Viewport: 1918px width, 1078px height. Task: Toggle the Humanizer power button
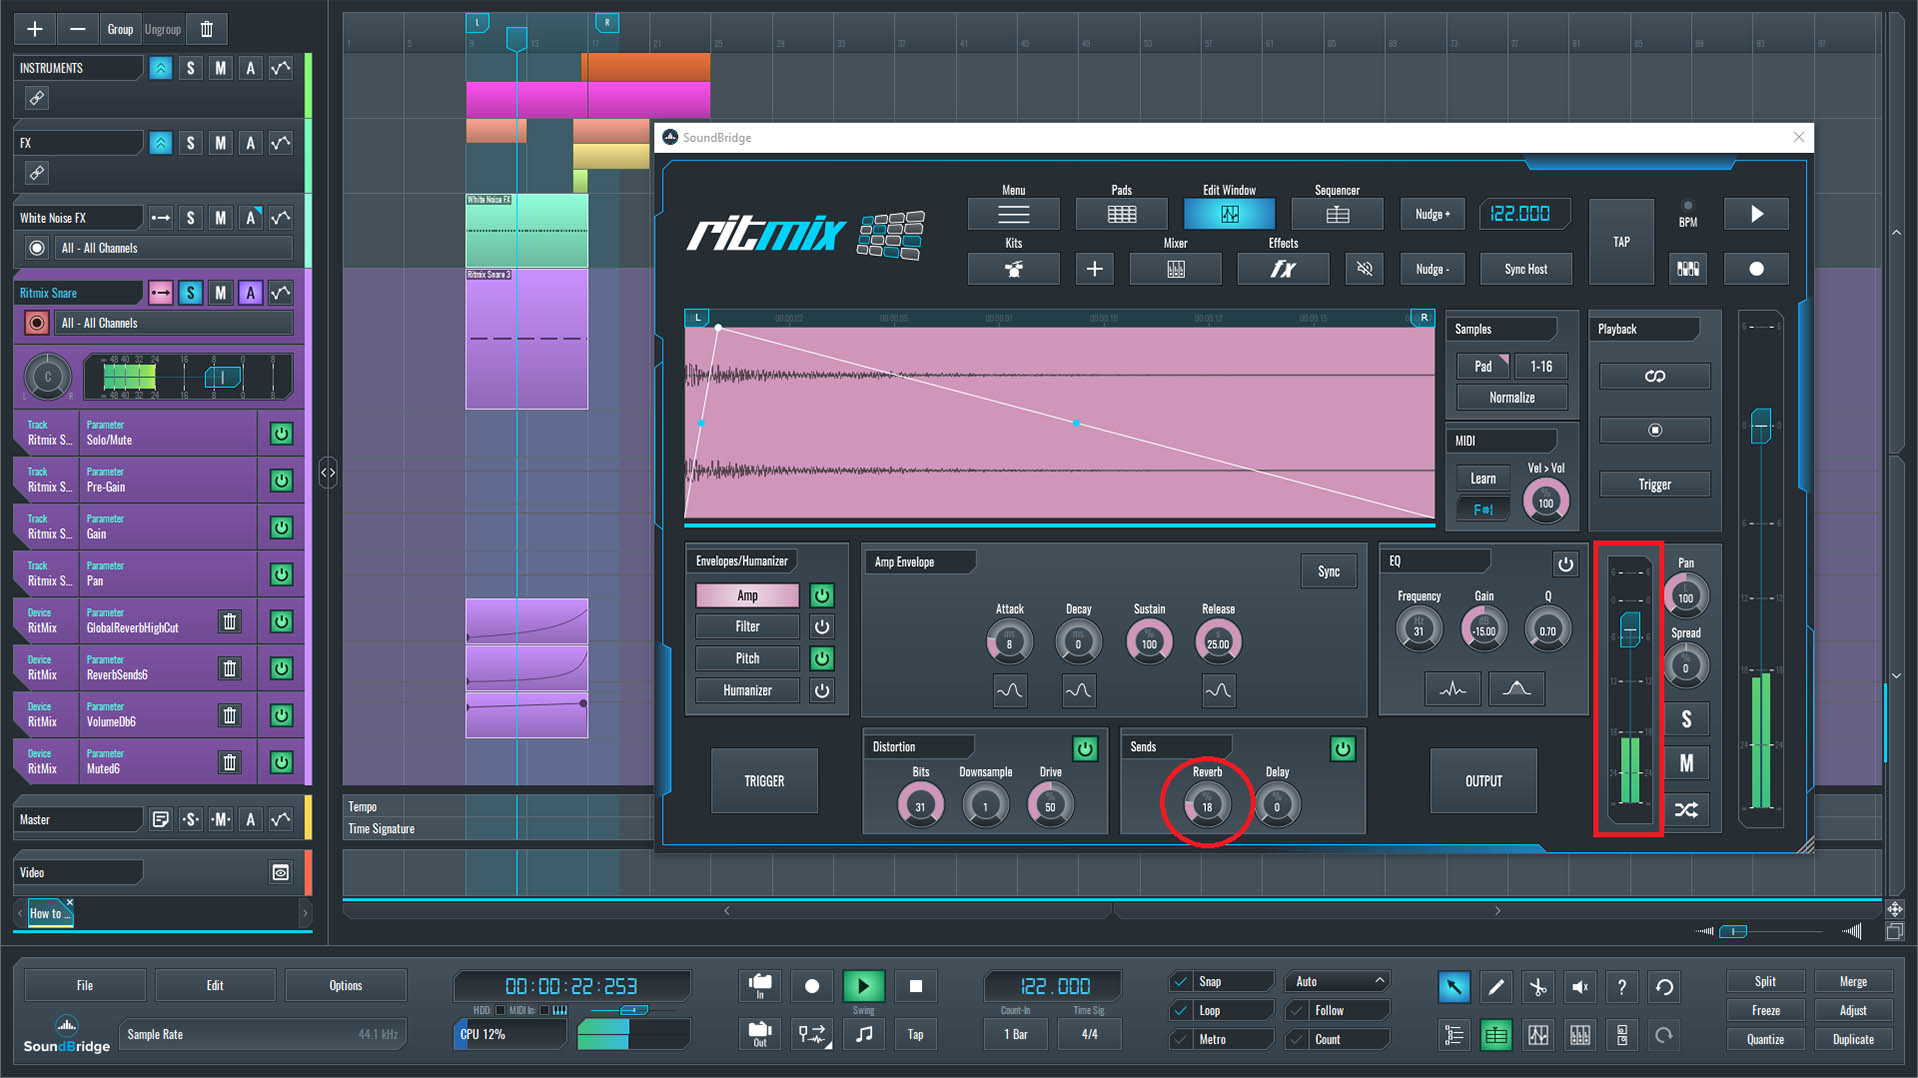821,690
